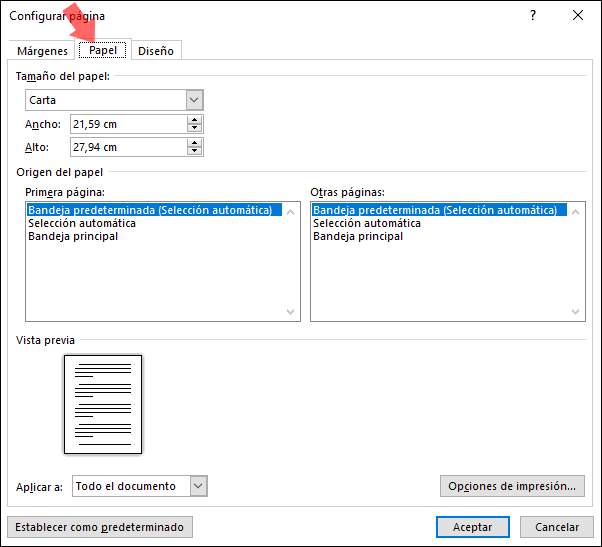Click the page preview thumbnail
602x547 pixels.
(x=103, y=404)
